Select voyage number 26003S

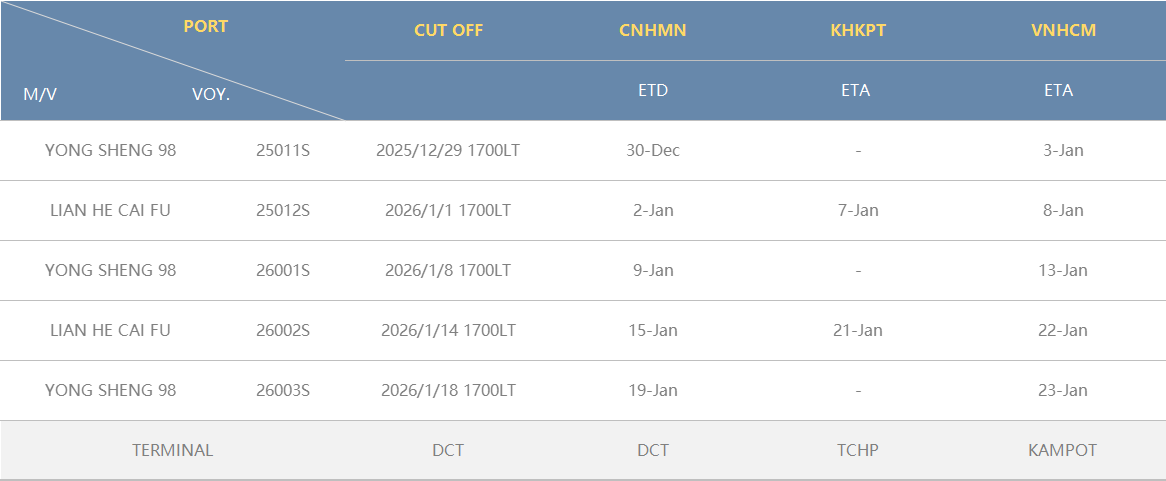coord(283,390)
